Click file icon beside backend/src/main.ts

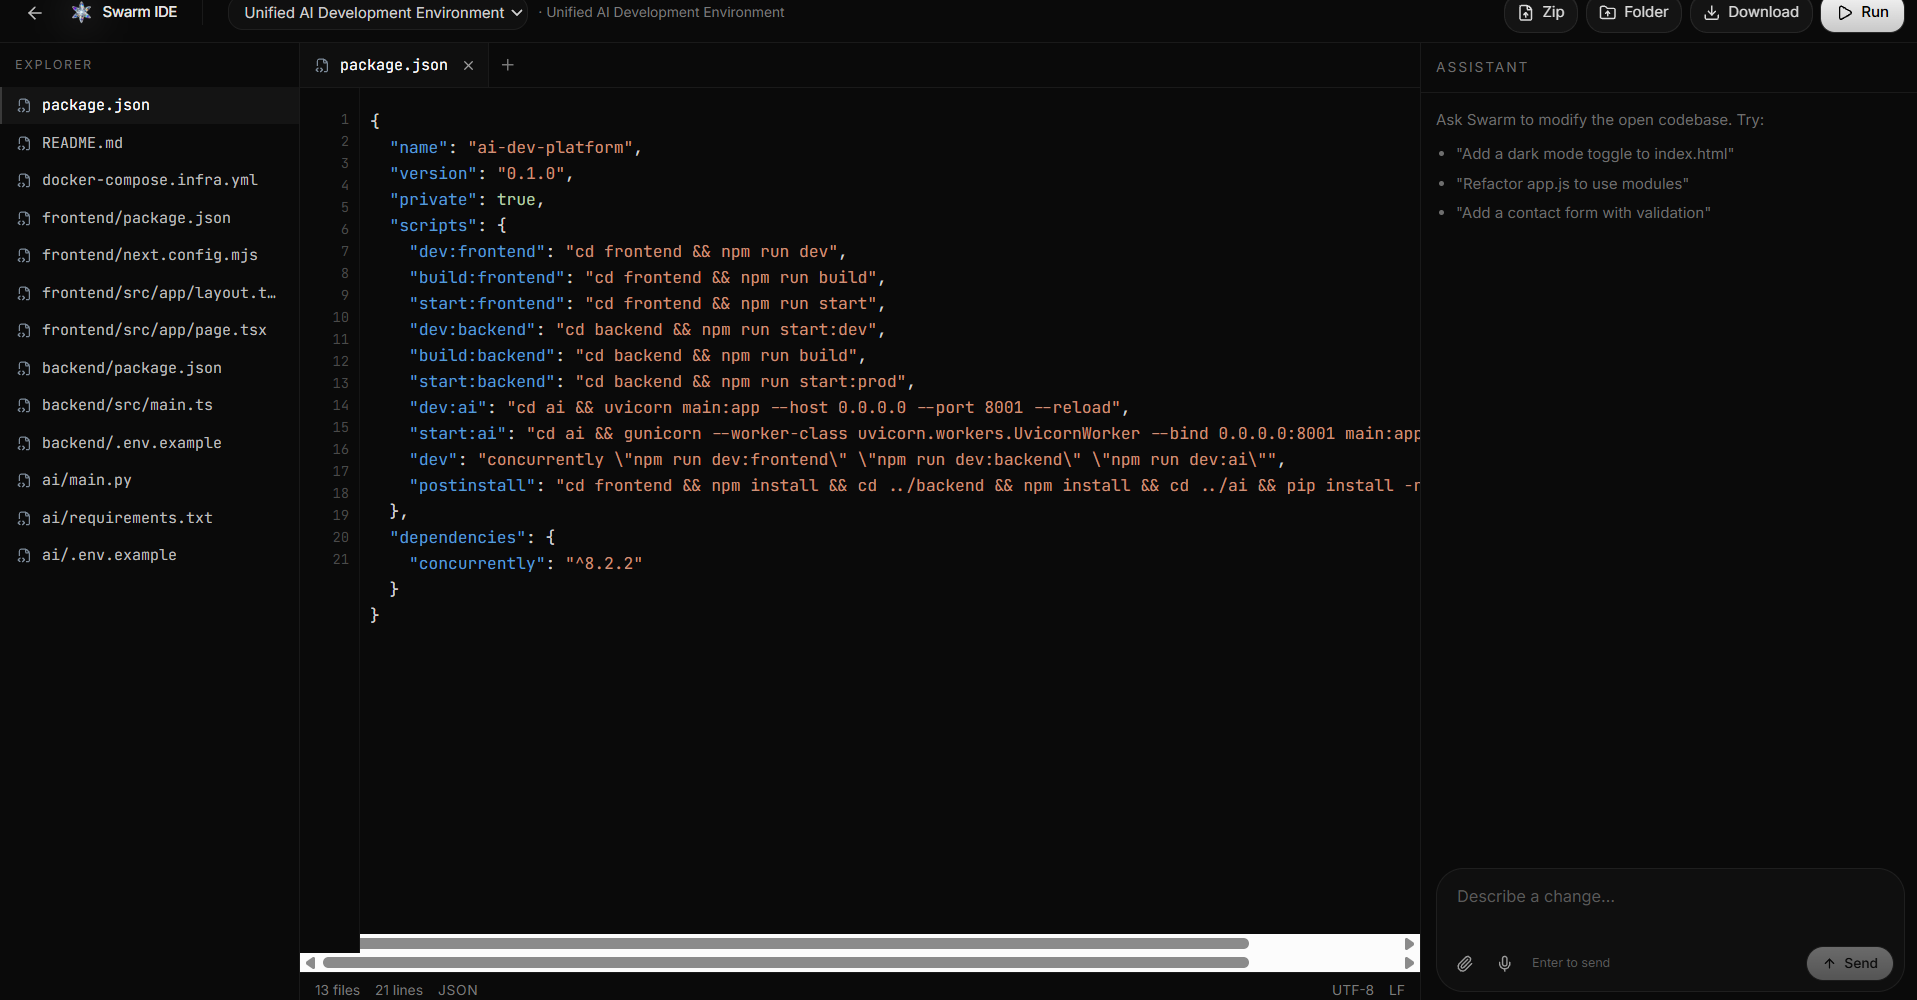[x=24, y=405]
